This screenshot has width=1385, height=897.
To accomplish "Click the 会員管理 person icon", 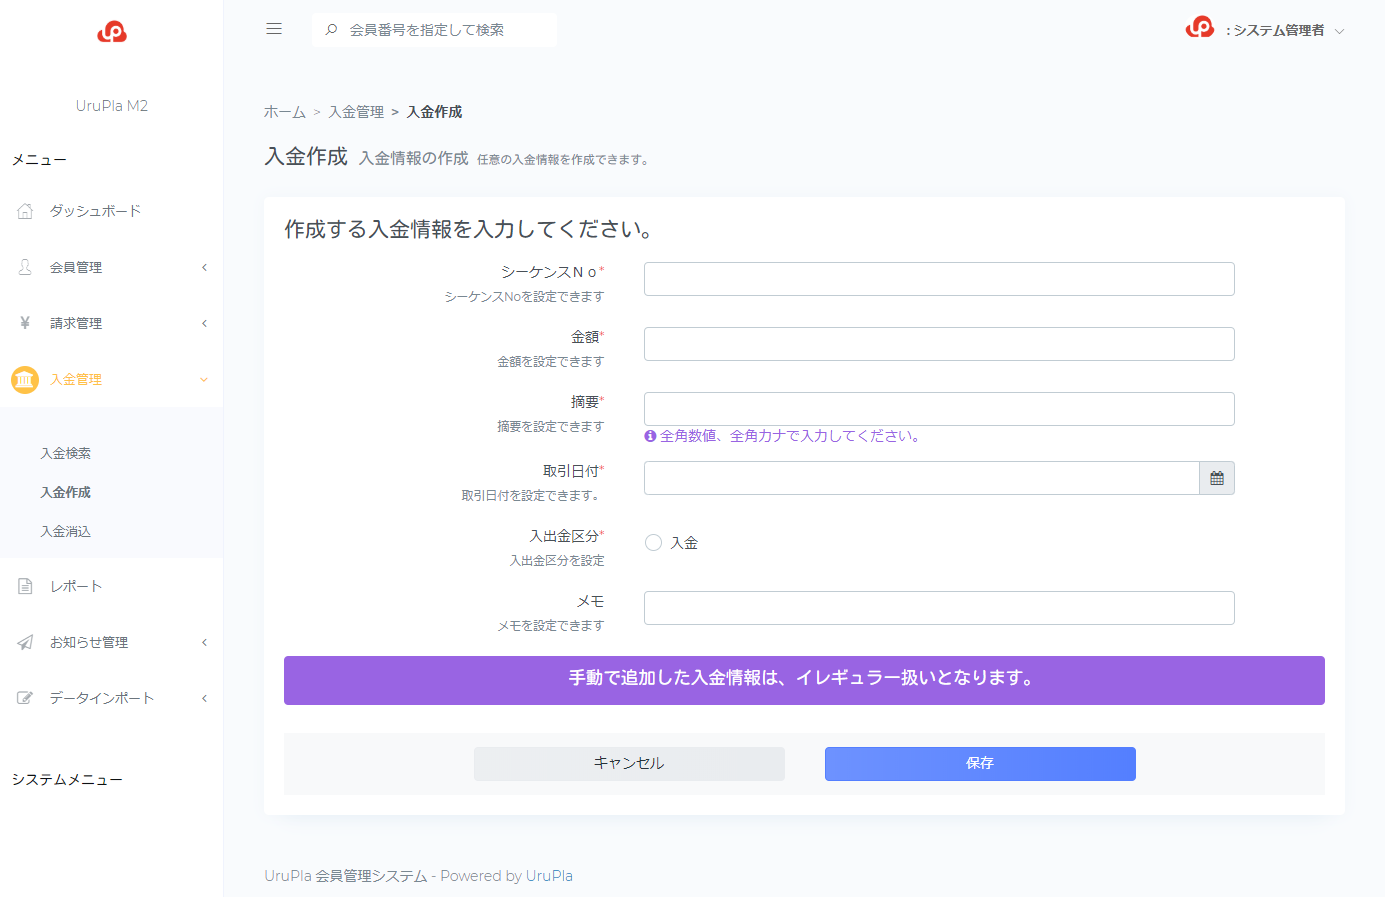I will tap(25, 267).
